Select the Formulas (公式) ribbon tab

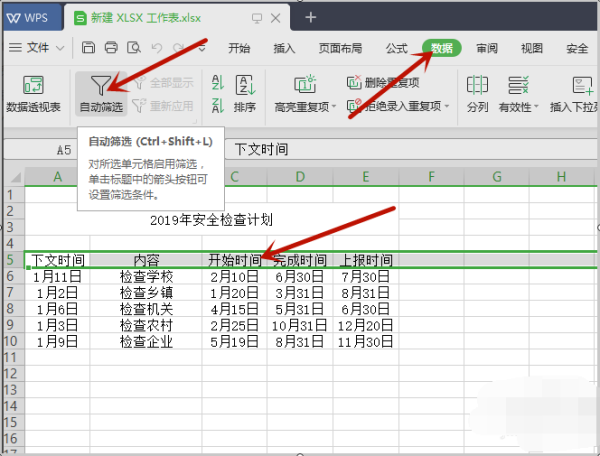pos(396,48)
